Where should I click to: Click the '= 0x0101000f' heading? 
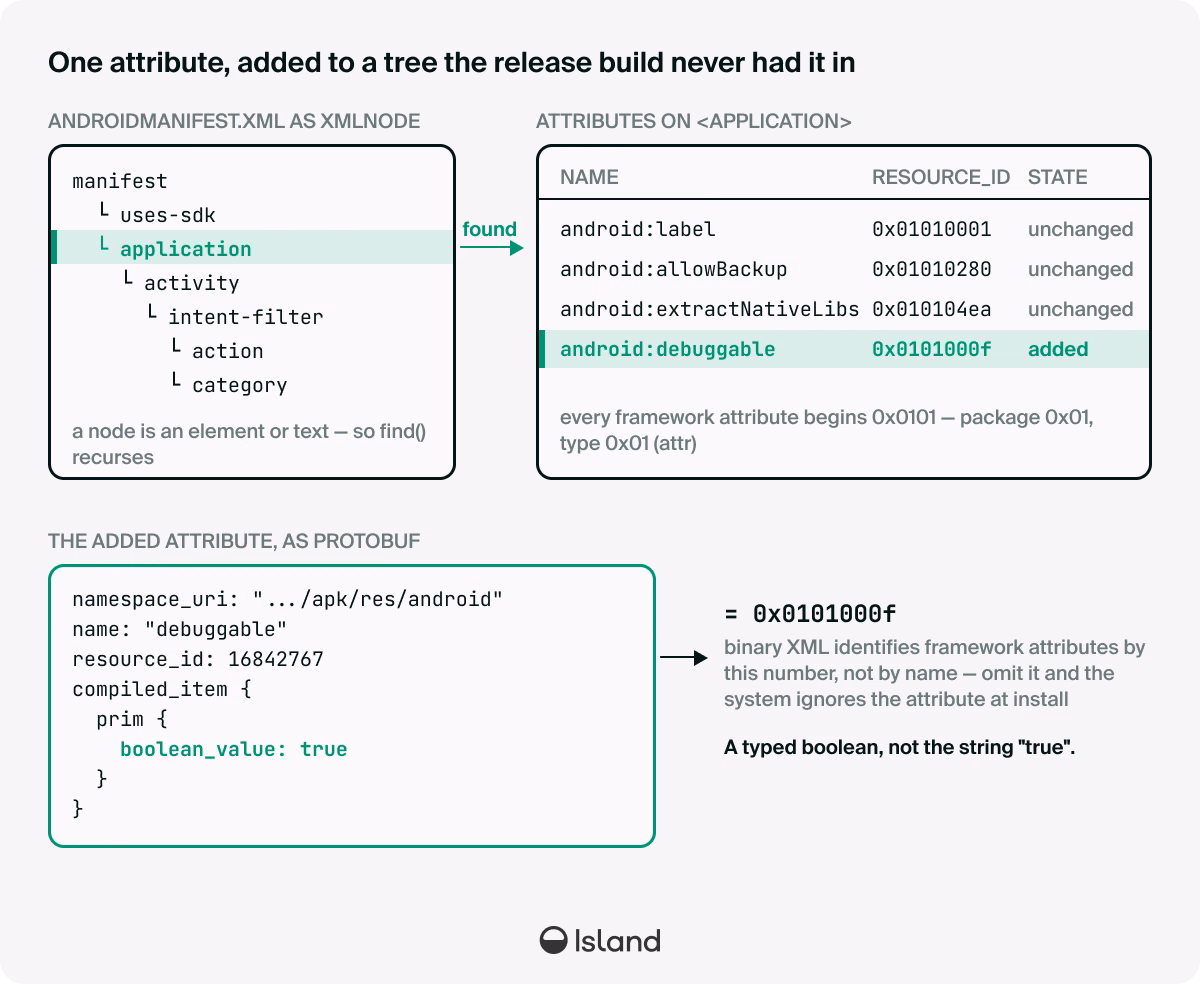pos(810,613)
